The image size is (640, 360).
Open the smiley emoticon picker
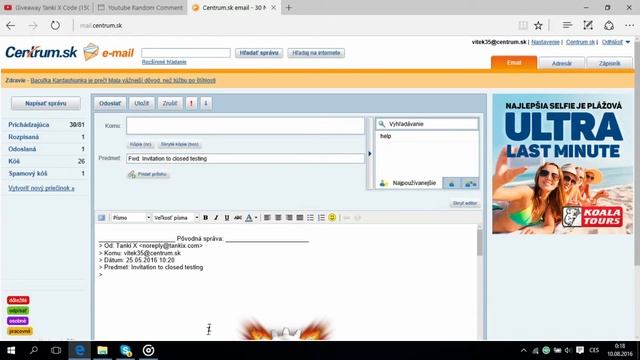pos(332,218)
